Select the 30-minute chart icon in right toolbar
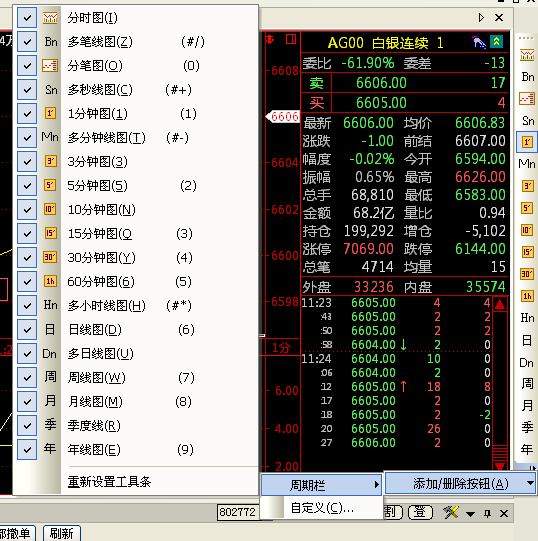The height and width of the screenshot is (541, 538). pyautogui.click(x=527, y=274)
